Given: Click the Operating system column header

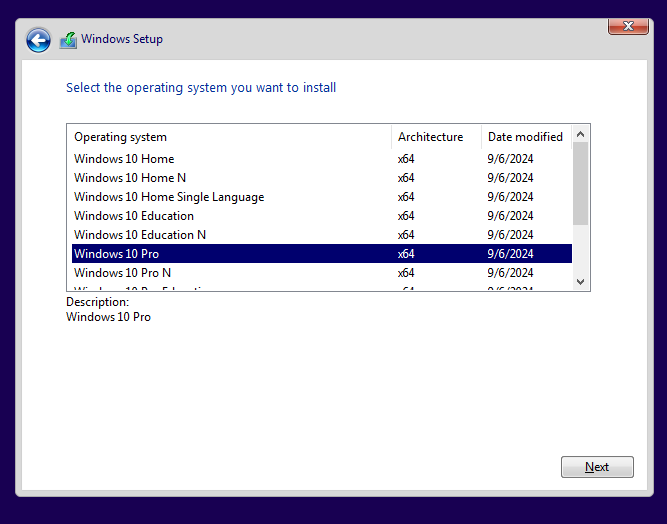Looking at the screenshot, I should click(229, 137).
